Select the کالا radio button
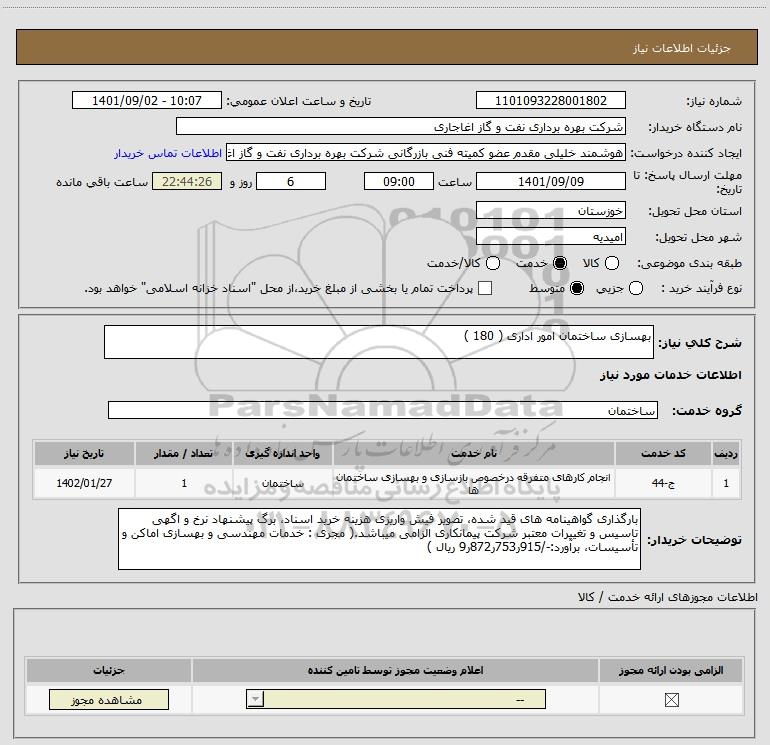This screenshot has width=770, height=745. pyautogui.click(x=611, y=263)
